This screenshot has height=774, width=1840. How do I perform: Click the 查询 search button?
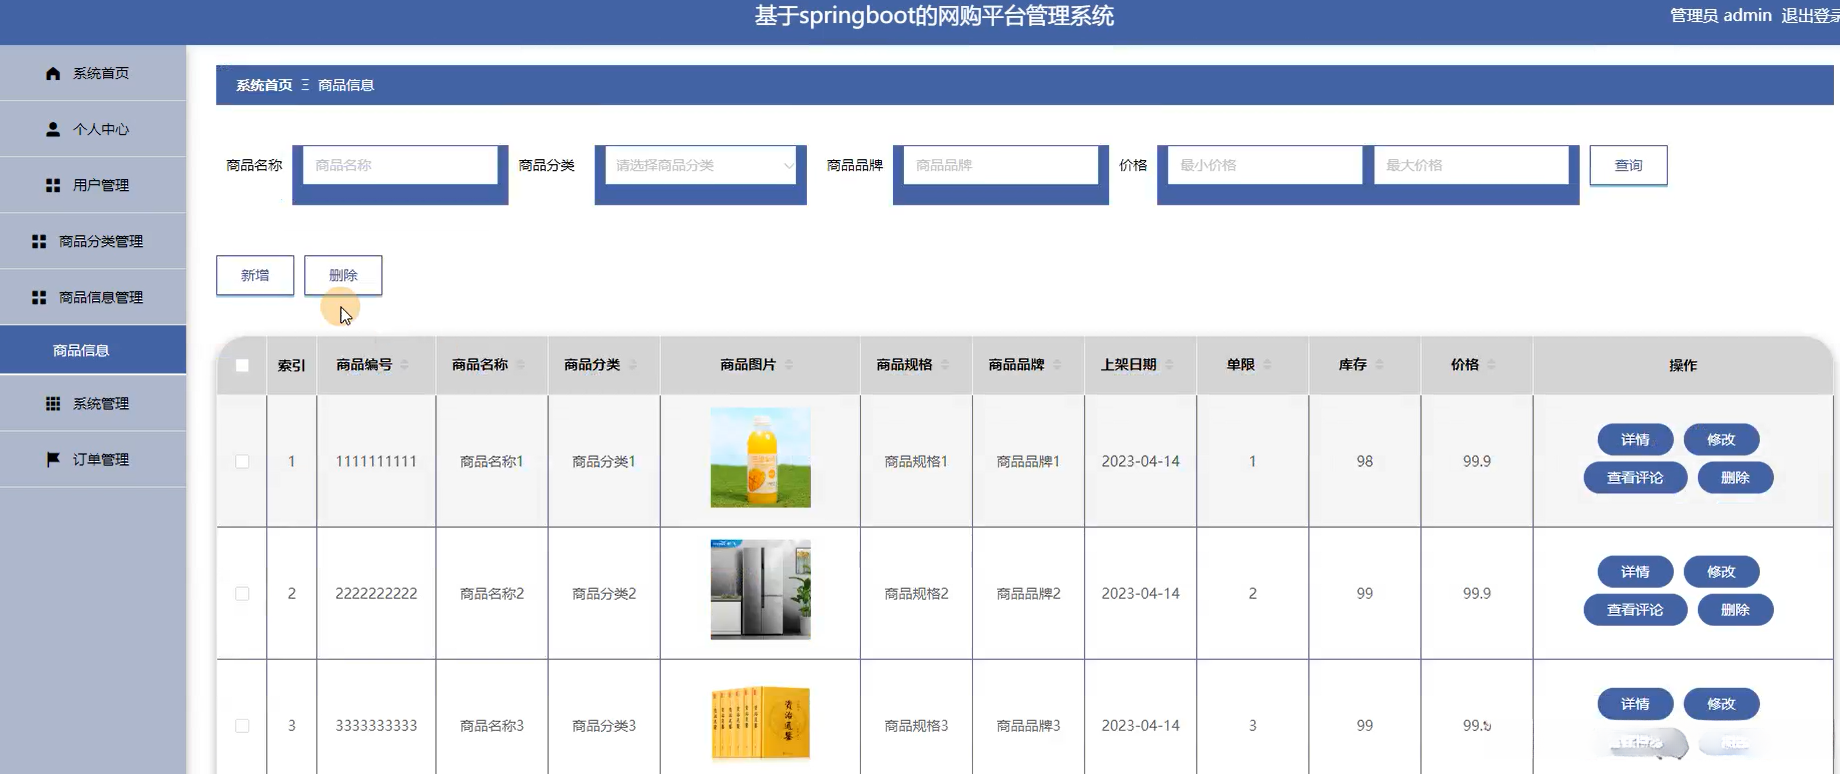click(1628, 165)
